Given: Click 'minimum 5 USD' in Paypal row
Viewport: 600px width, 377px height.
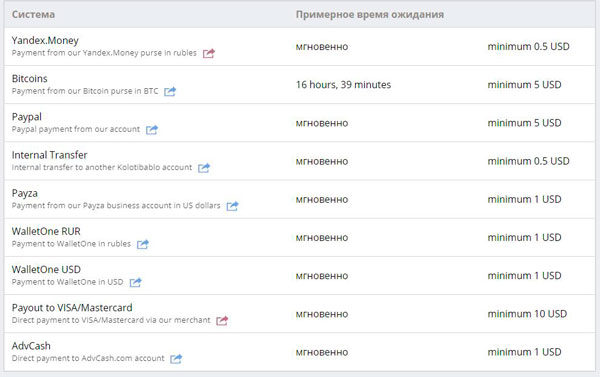Looking at the screenshot, I should coord(524,123).
